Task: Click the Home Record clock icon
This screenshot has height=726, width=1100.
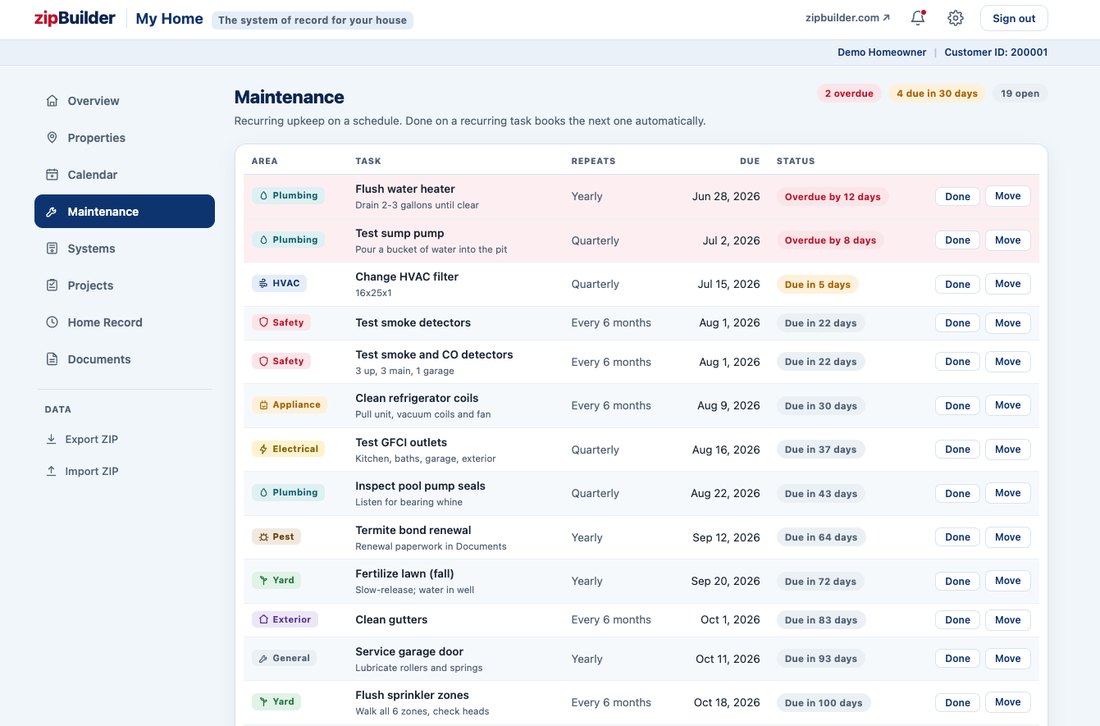Action: (x=52, y=323)
